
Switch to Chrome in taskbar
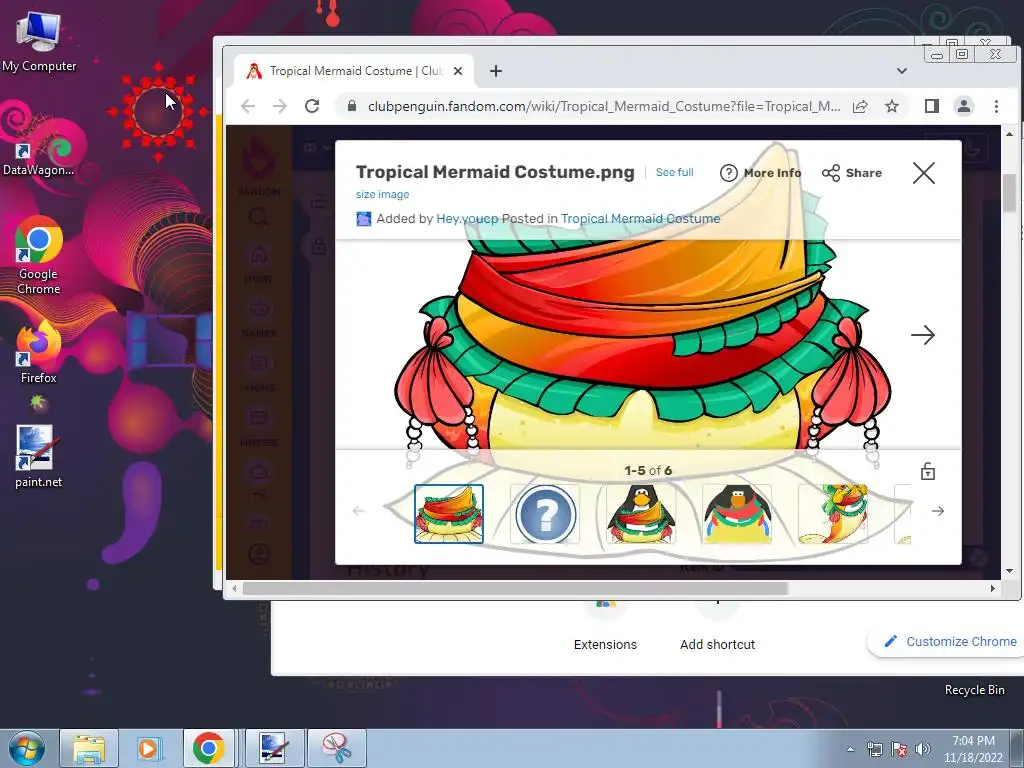(x=208, y=748)
